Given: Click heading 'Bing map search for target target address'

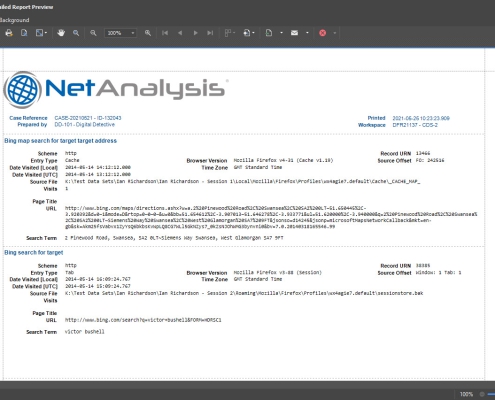Looking at the screenshot, I should click(x=61, y=141).
